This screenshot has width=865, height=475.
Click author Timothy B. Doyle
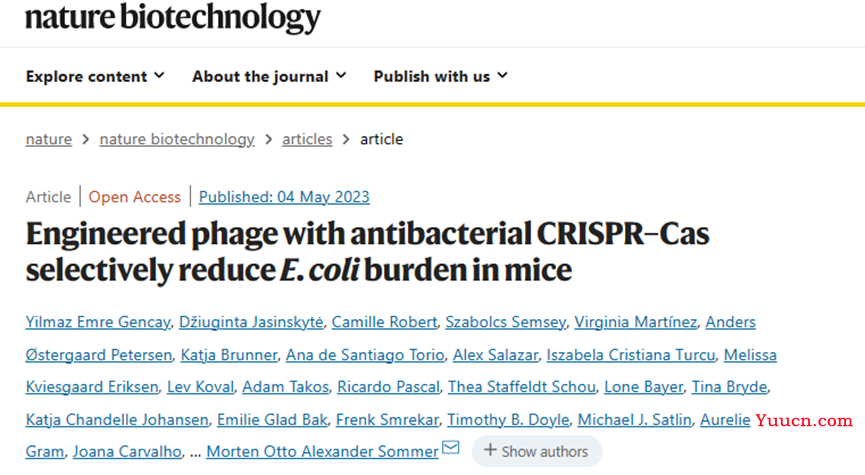(508, 420)
